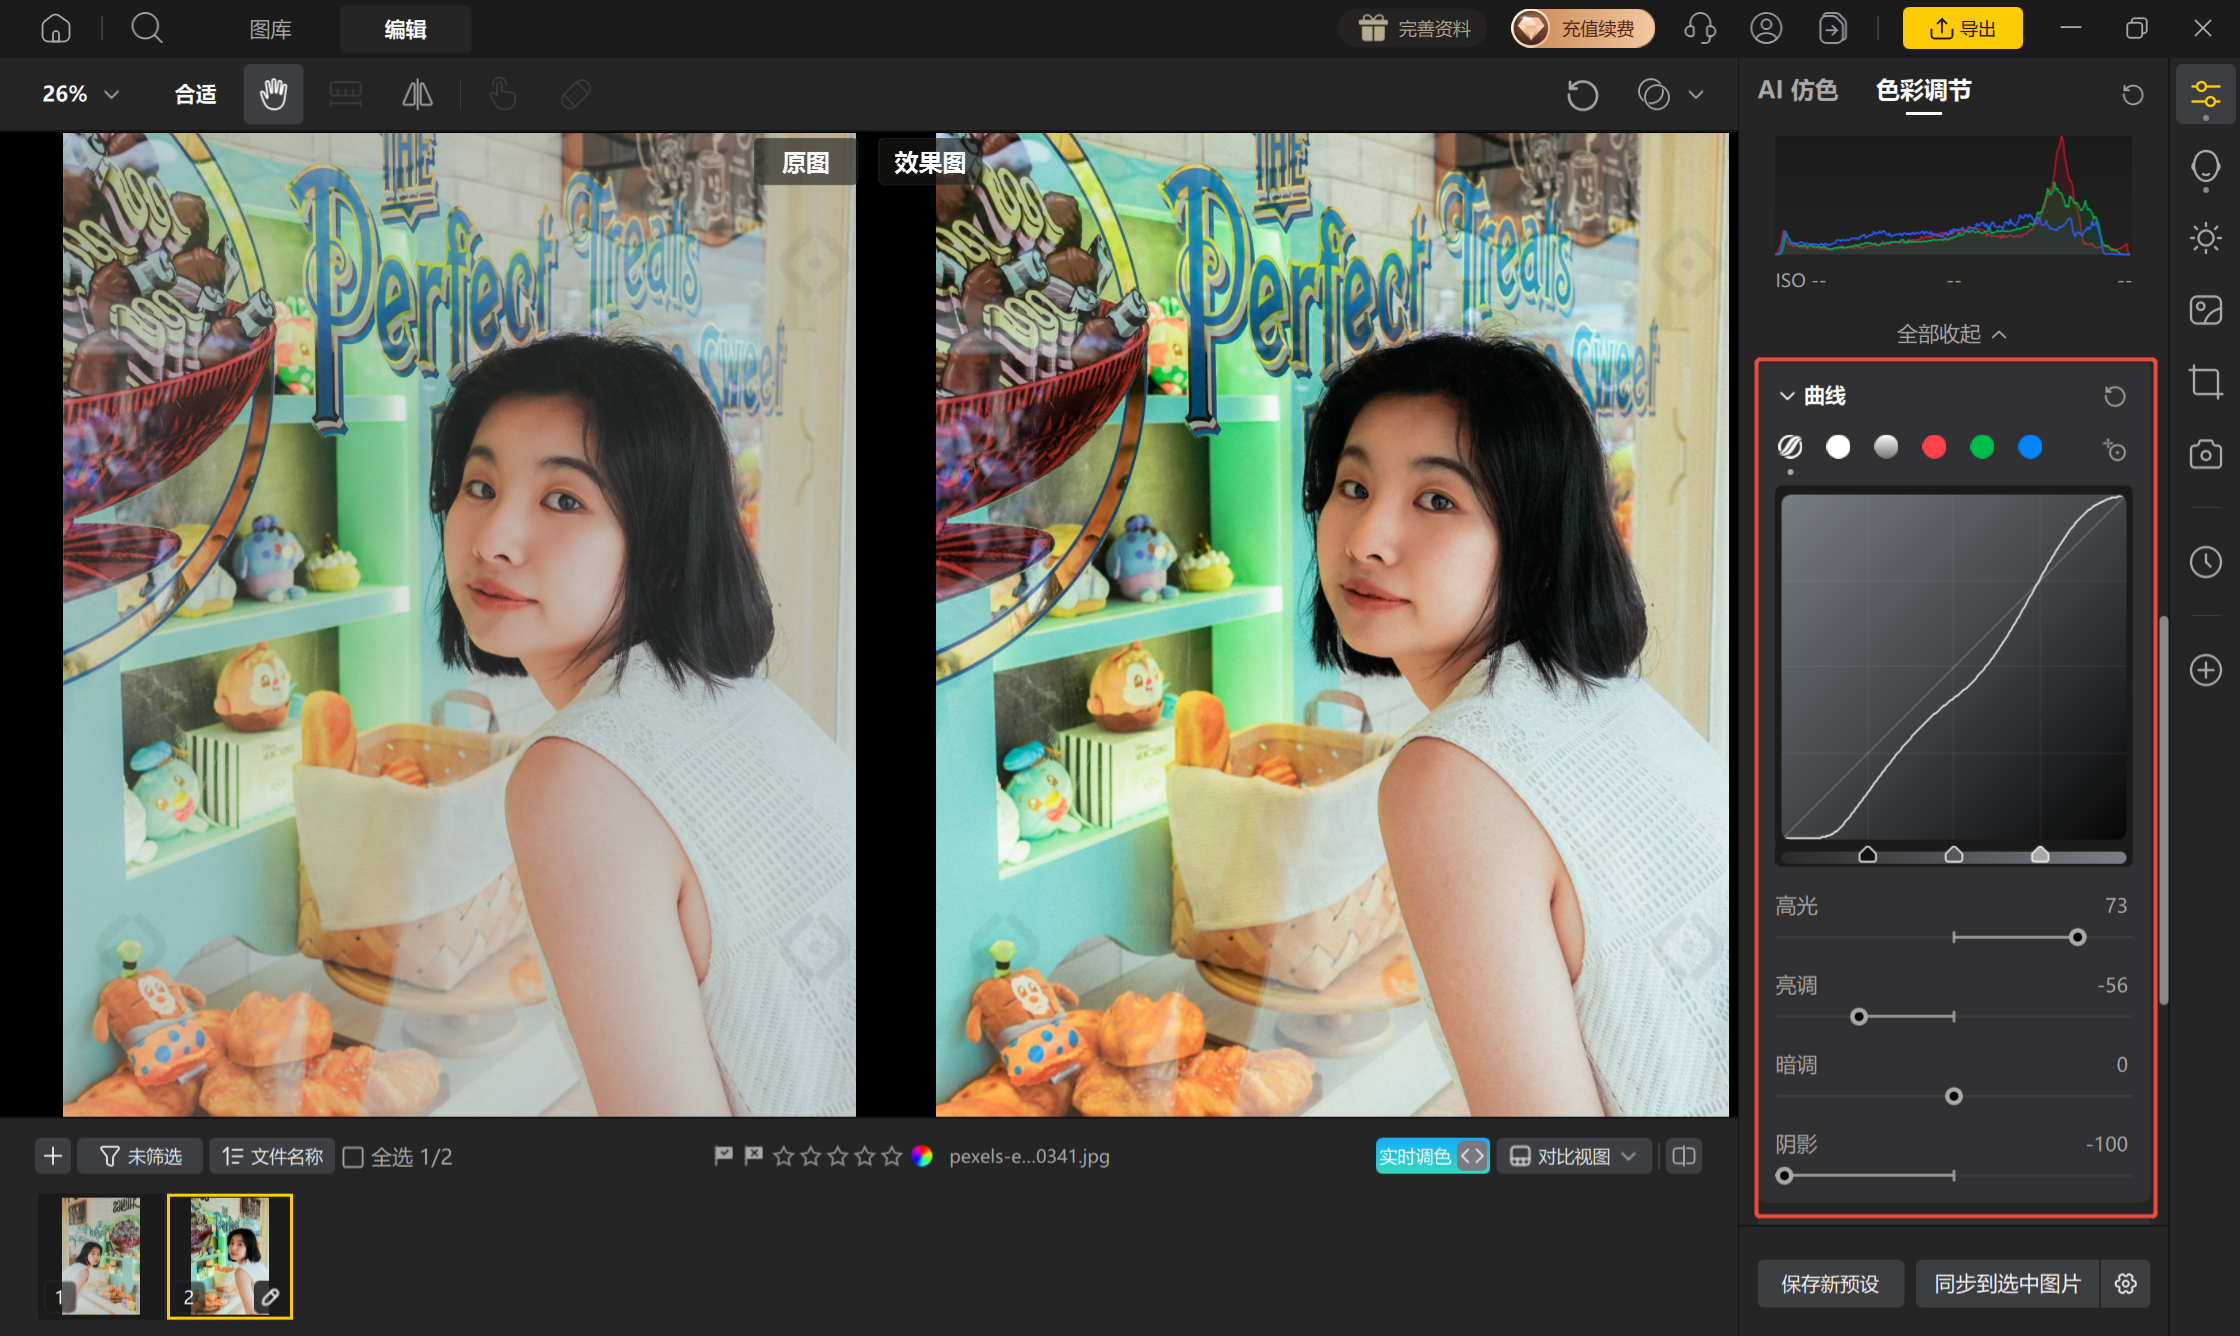Open the user account profile icon

pyautogui.click(x=1766, y=28)
